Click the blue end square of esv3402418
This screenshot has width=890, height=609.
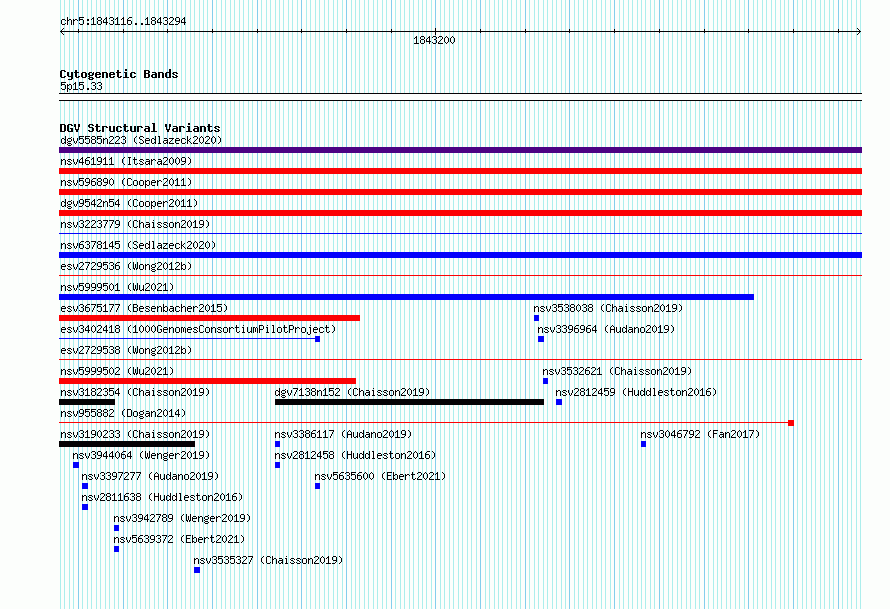(x=317, y=339)
